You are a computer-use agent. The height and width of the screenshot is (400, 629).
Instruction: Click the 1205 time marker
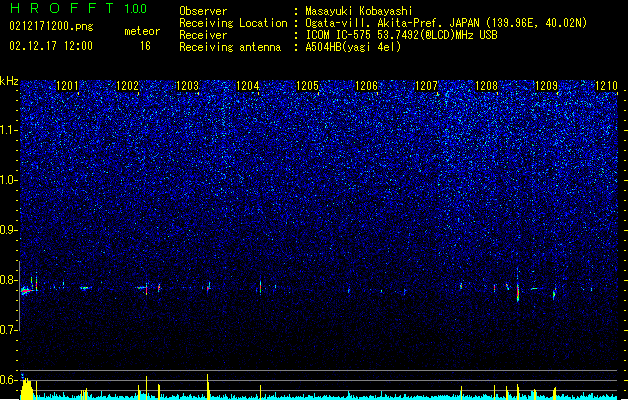tap(307, 86)
